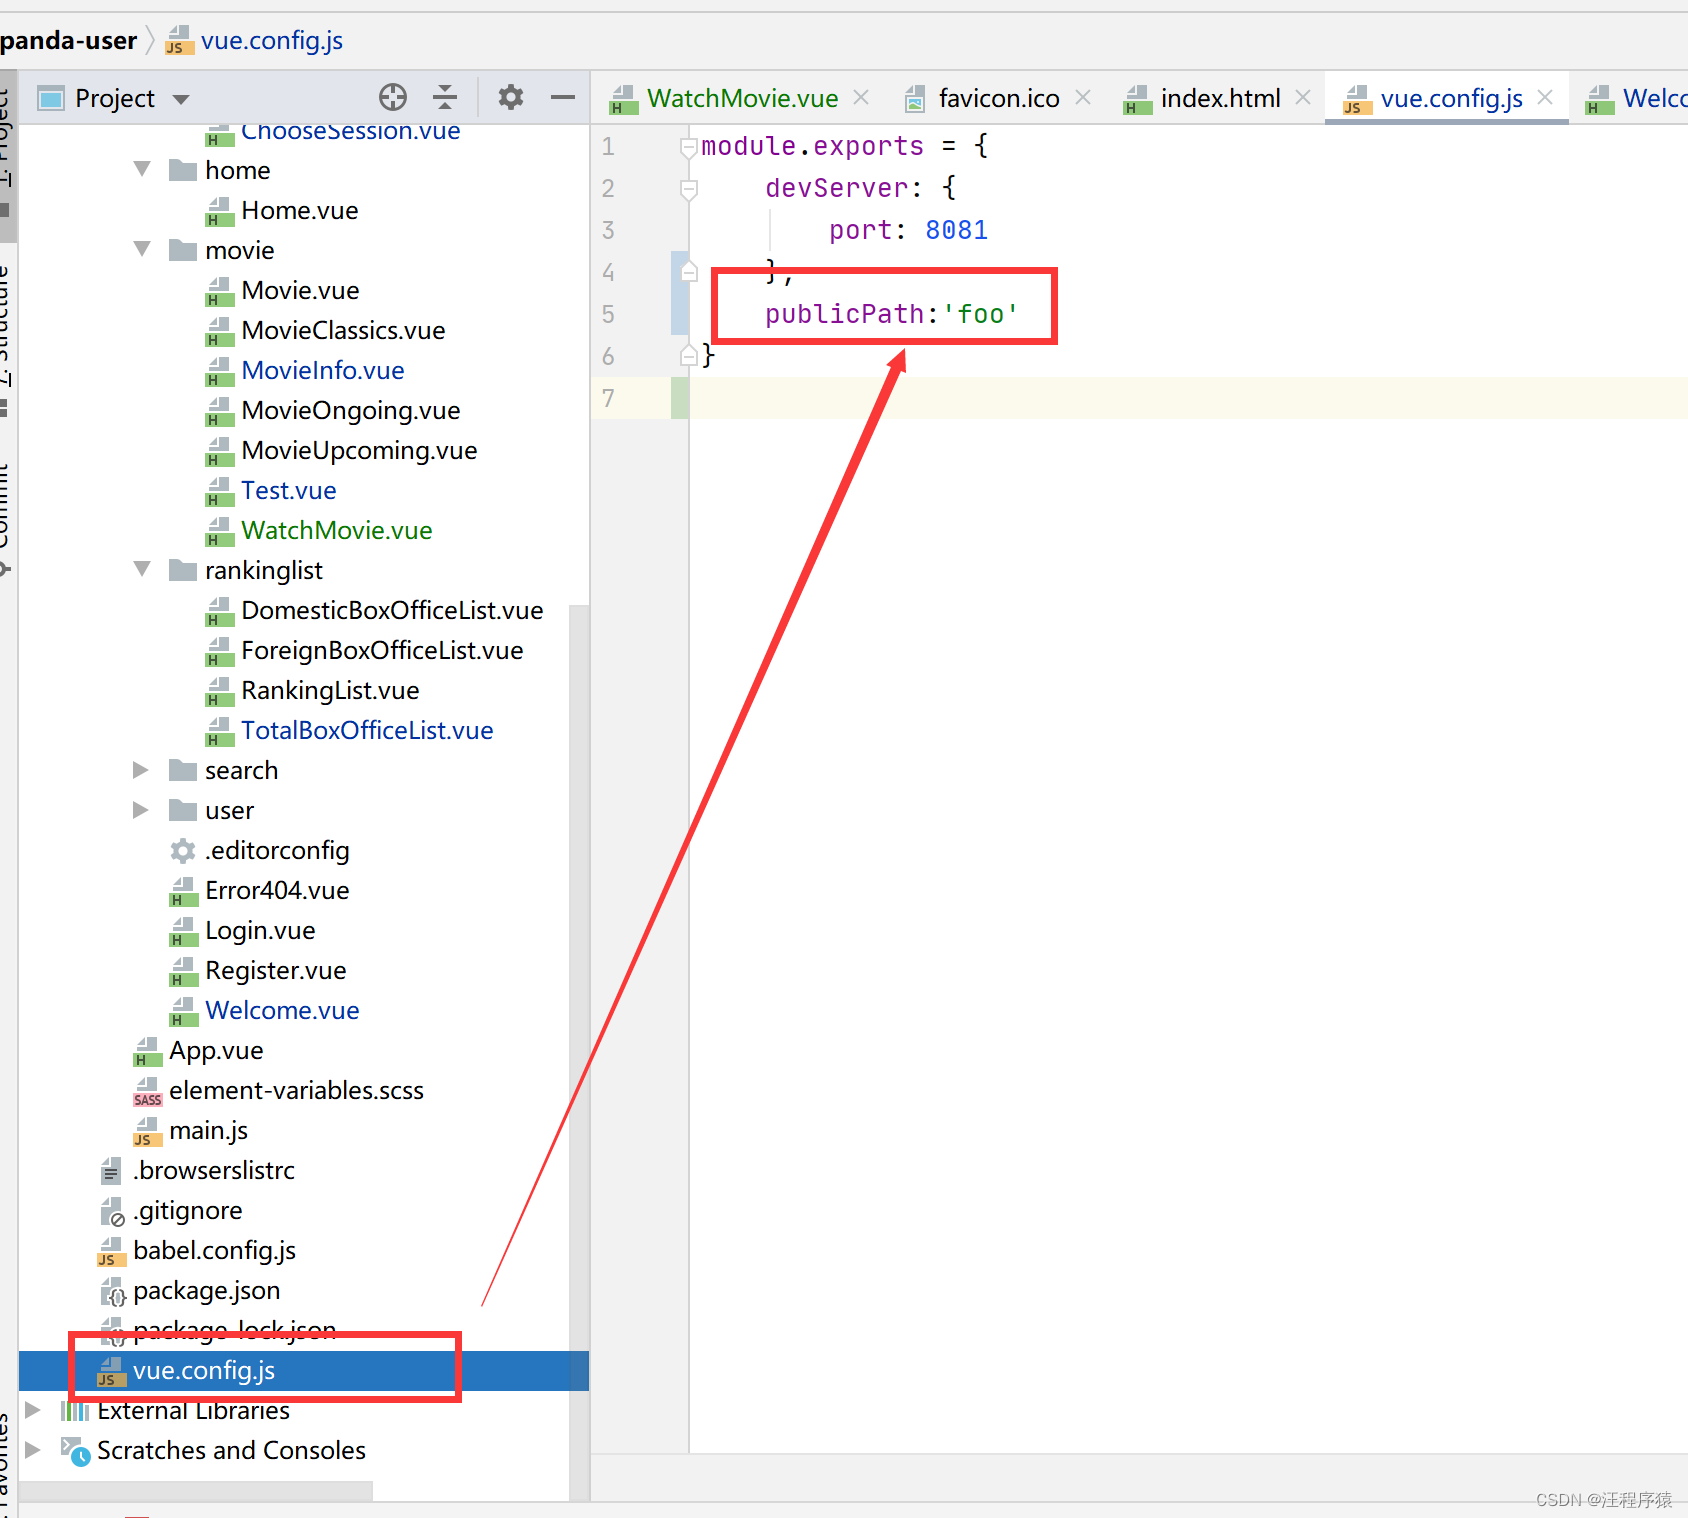Click the port value 8081 in editor

pyautogui.click(x=956, y=230)
